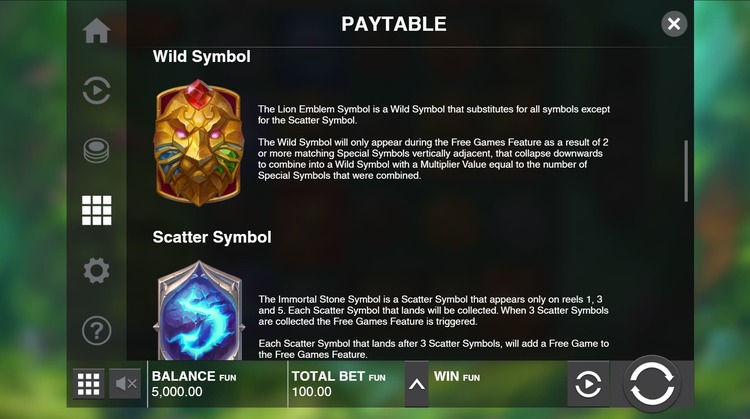Open help question mark icon

click(x=96, y=330)
